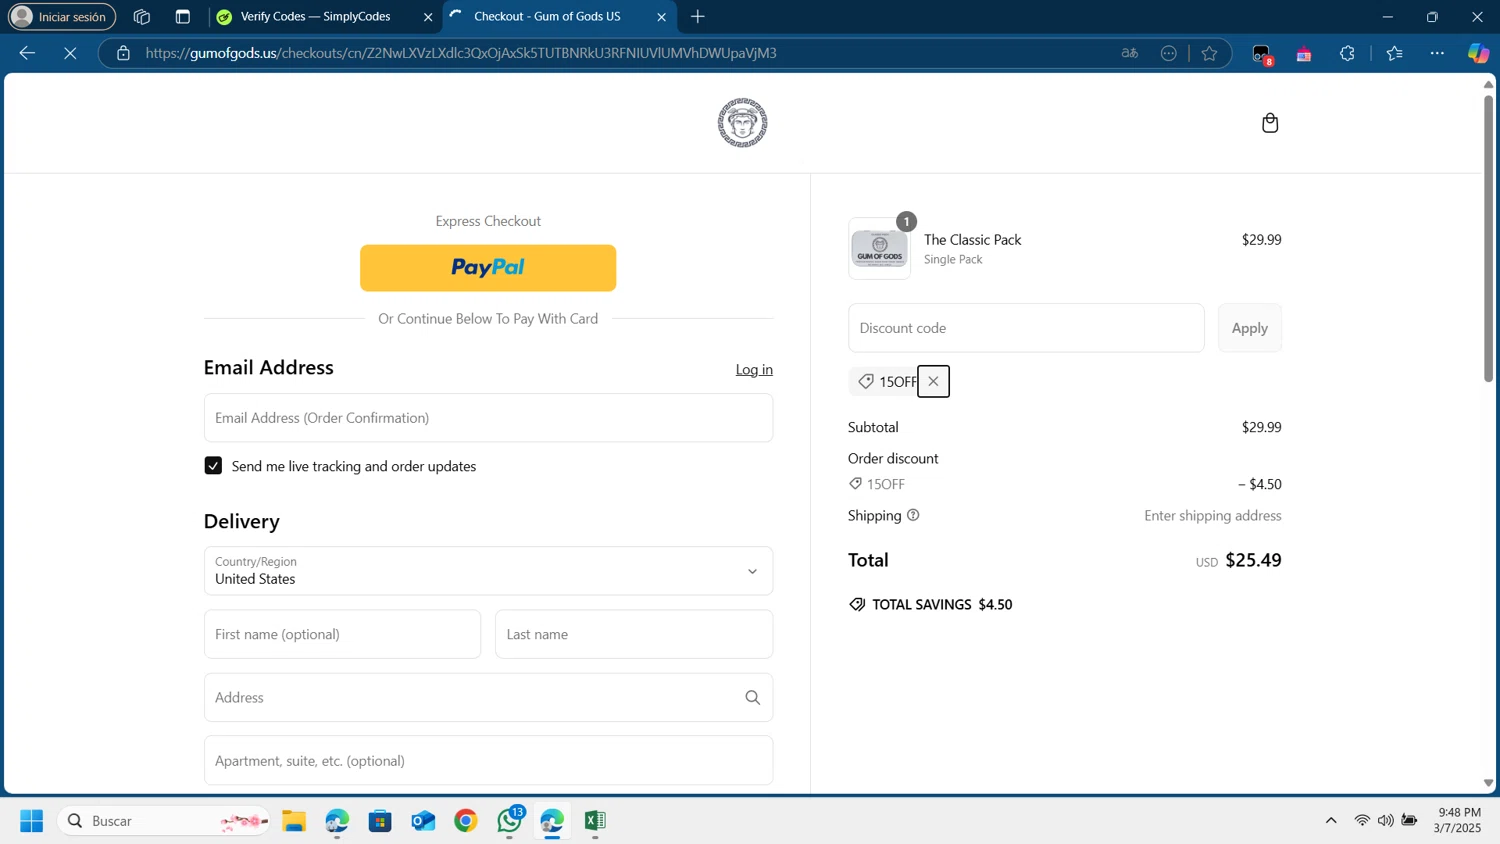Click the shipping info help icon
Viewport: 1500px width, 844px height.
[x=913, y=515]
